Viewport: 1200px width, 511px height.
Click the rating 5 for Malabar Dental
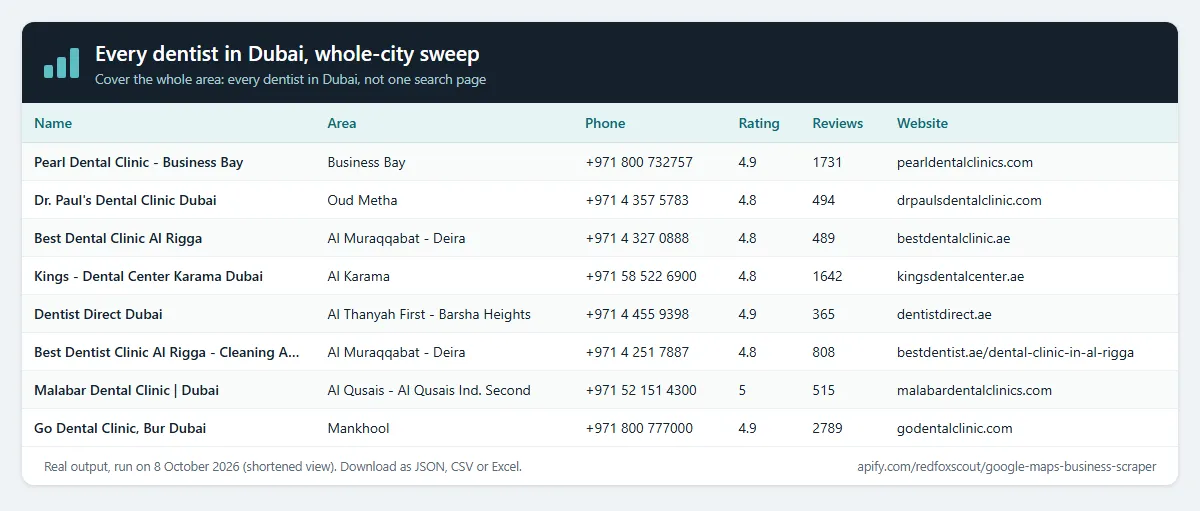point(742,390)
